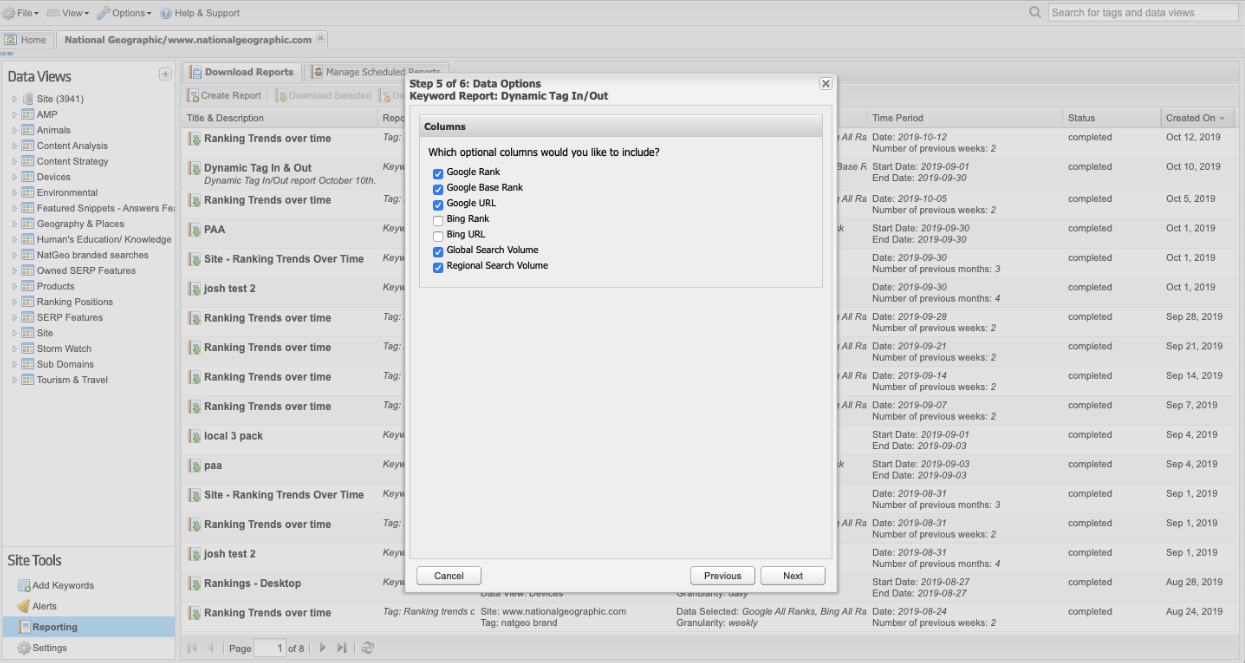
Task: Click the refresh icon in pagination bar
Action: [368, 648]
